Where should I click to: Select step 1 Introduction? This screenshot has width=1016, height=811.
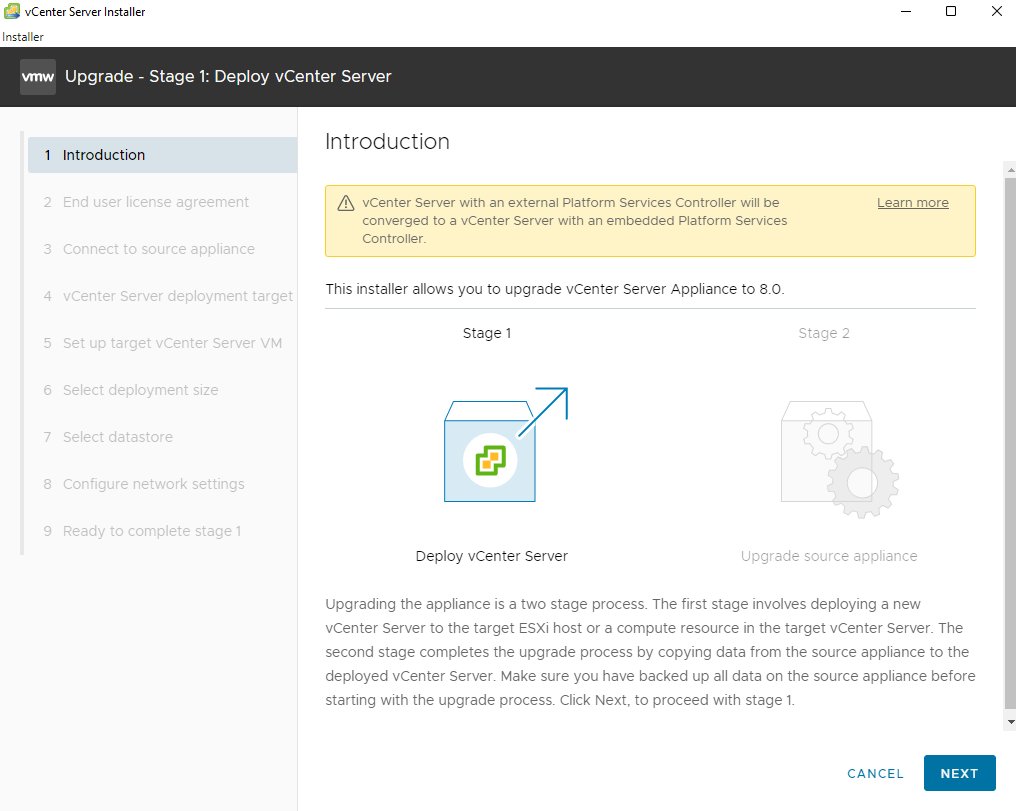tap(163, 155)
